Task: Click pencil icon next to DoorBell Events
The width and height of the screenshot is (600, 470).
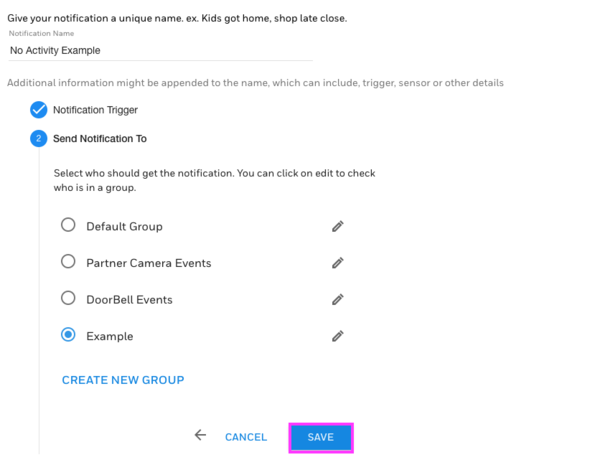Action: (x=338, y=299)
